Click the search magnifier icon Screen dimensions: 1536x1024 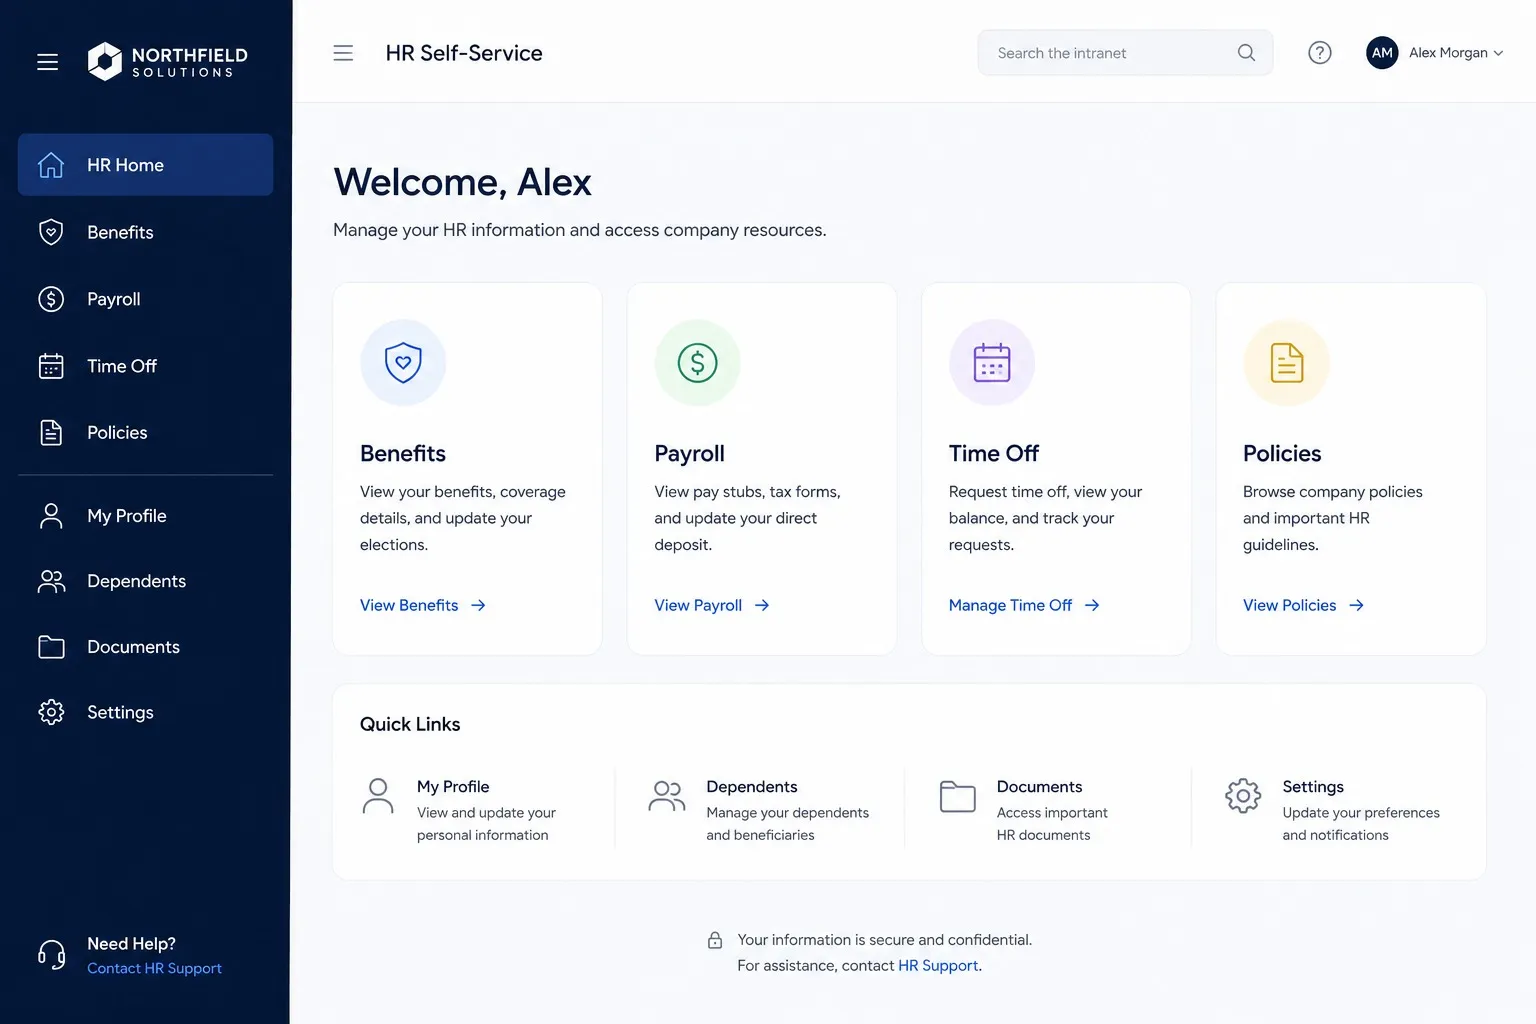pyautogui.click(x=1246, y=53)
